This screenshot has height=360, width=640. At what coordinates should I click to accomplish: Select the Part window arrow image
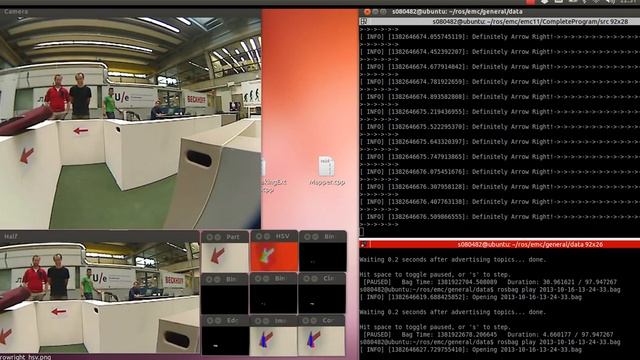point(224,257)
